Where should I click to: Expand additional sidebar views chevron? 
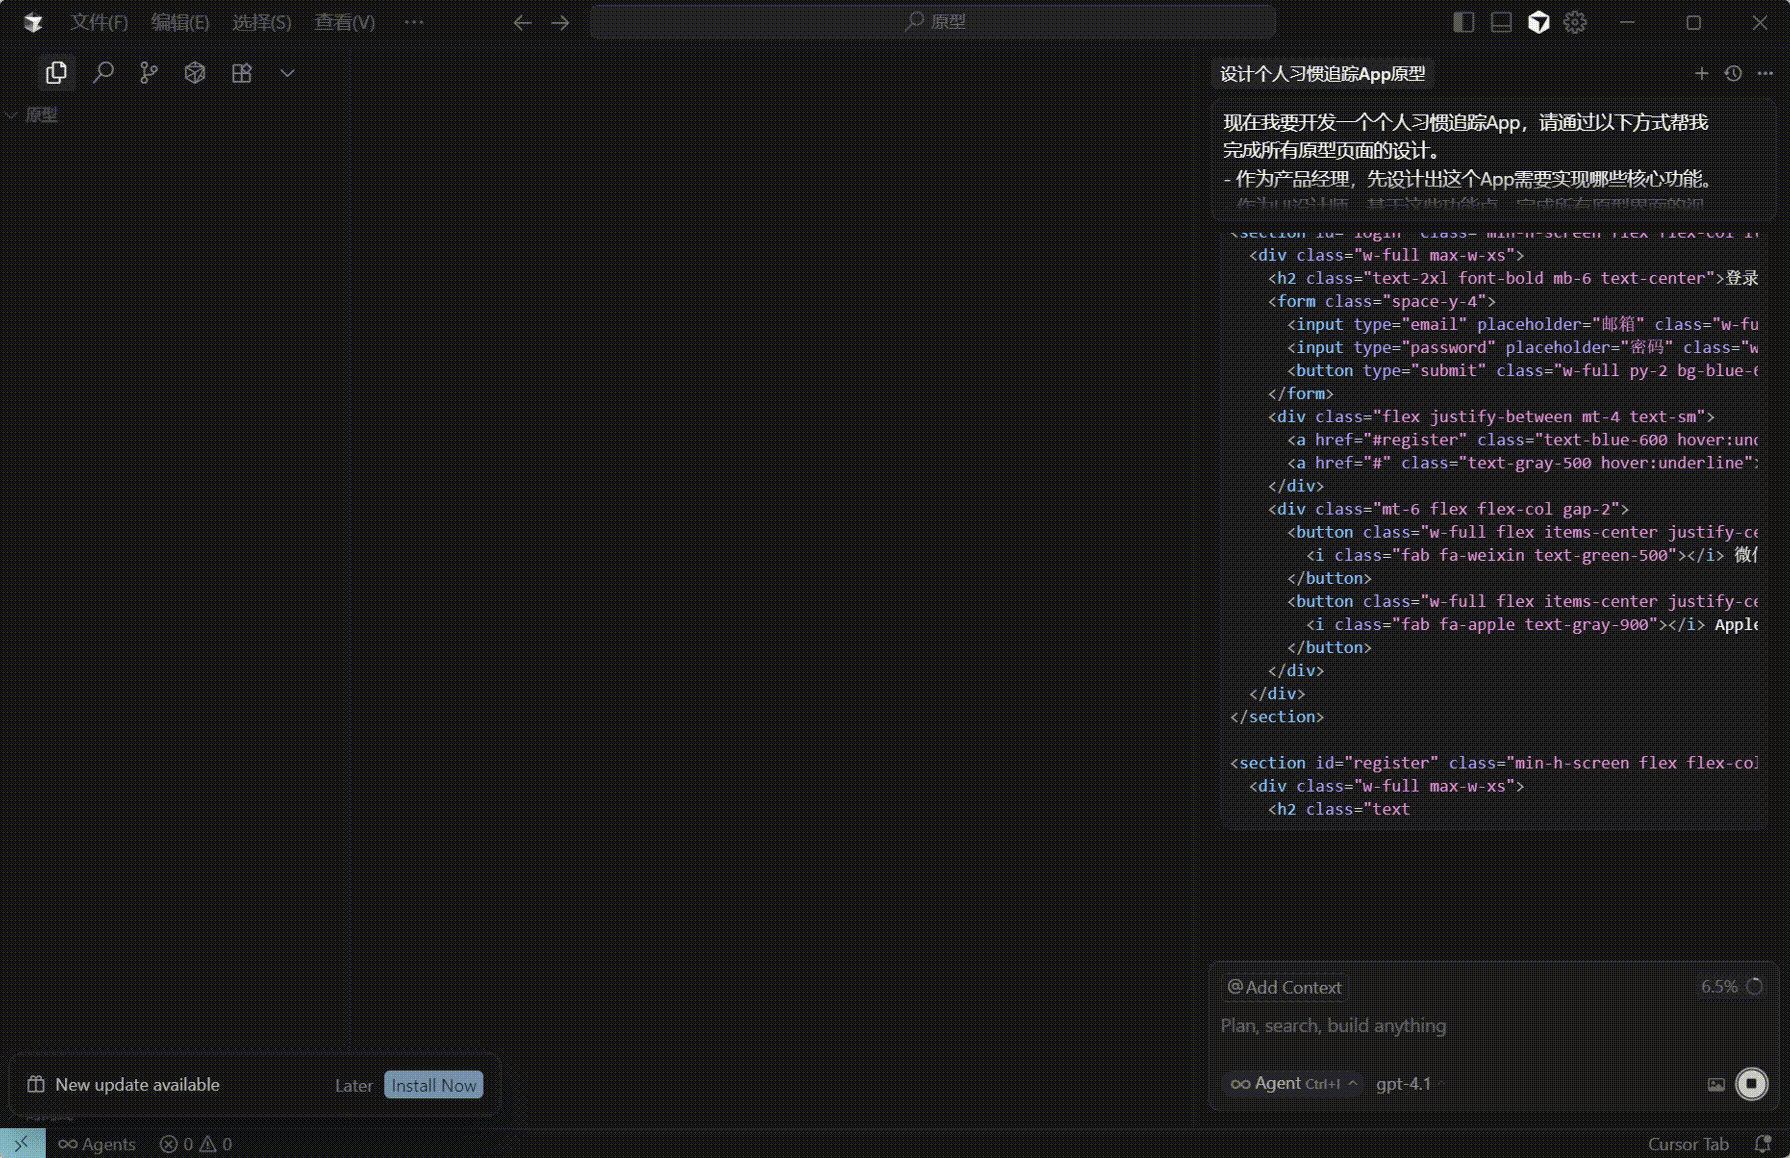tap(287, 73)
